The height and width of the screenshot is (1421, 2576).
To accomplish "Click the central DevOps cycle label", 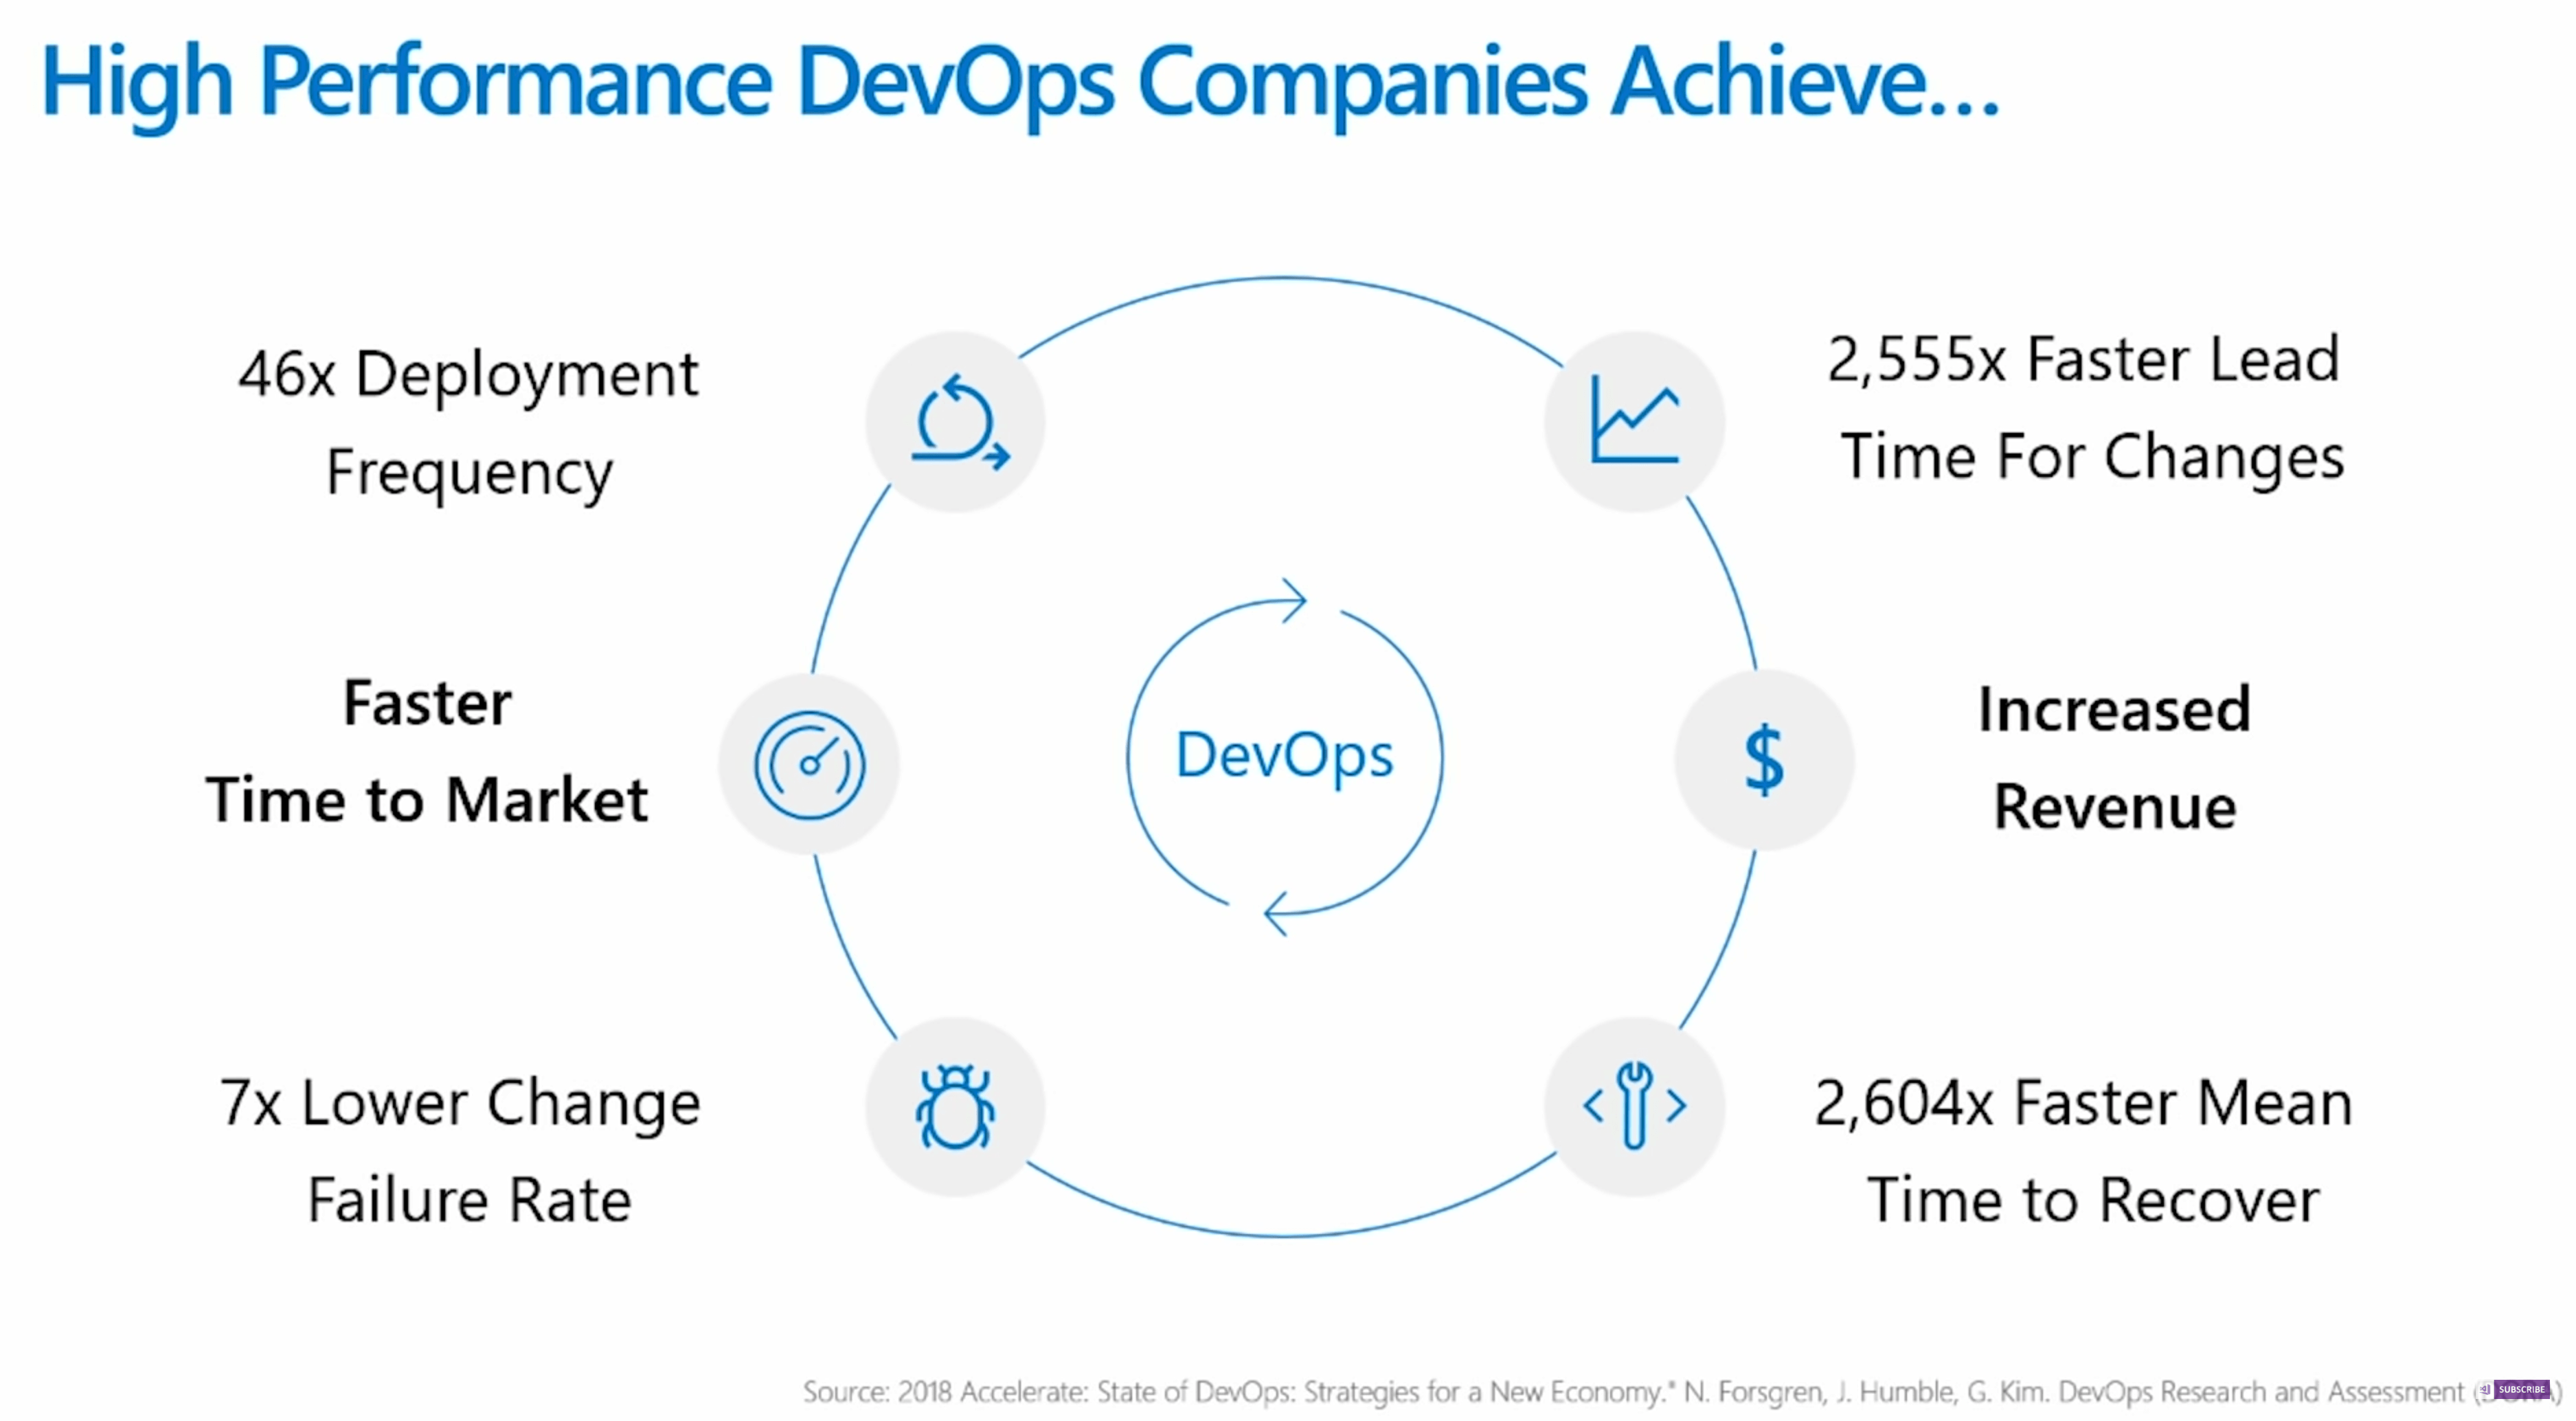I will (x=1284, y=756).
